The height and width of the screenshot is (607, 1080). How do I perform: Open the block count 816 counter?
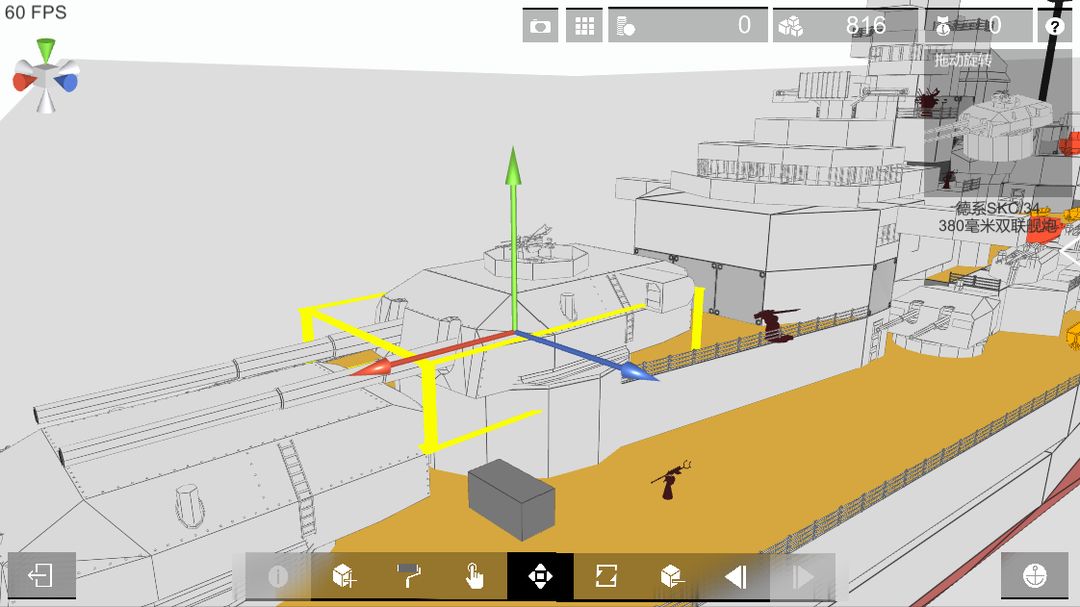[846, 26]
